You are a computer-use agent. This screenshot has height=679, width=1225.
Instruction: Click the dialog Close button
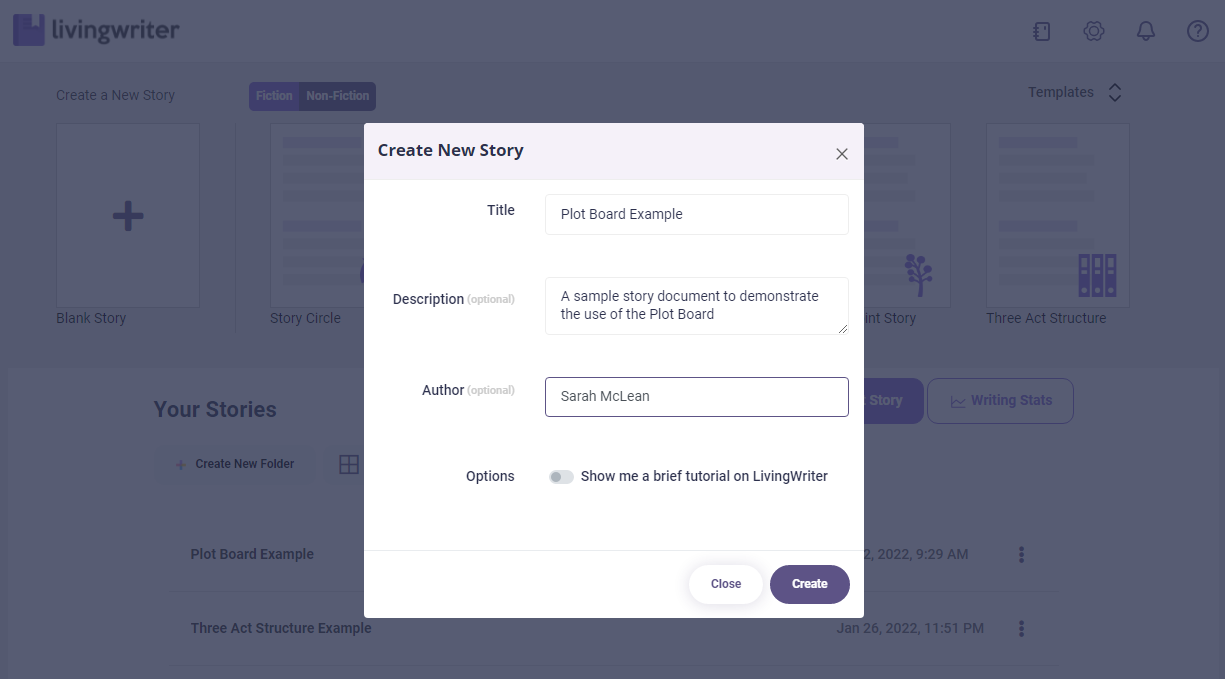click(x=726, y=584)
